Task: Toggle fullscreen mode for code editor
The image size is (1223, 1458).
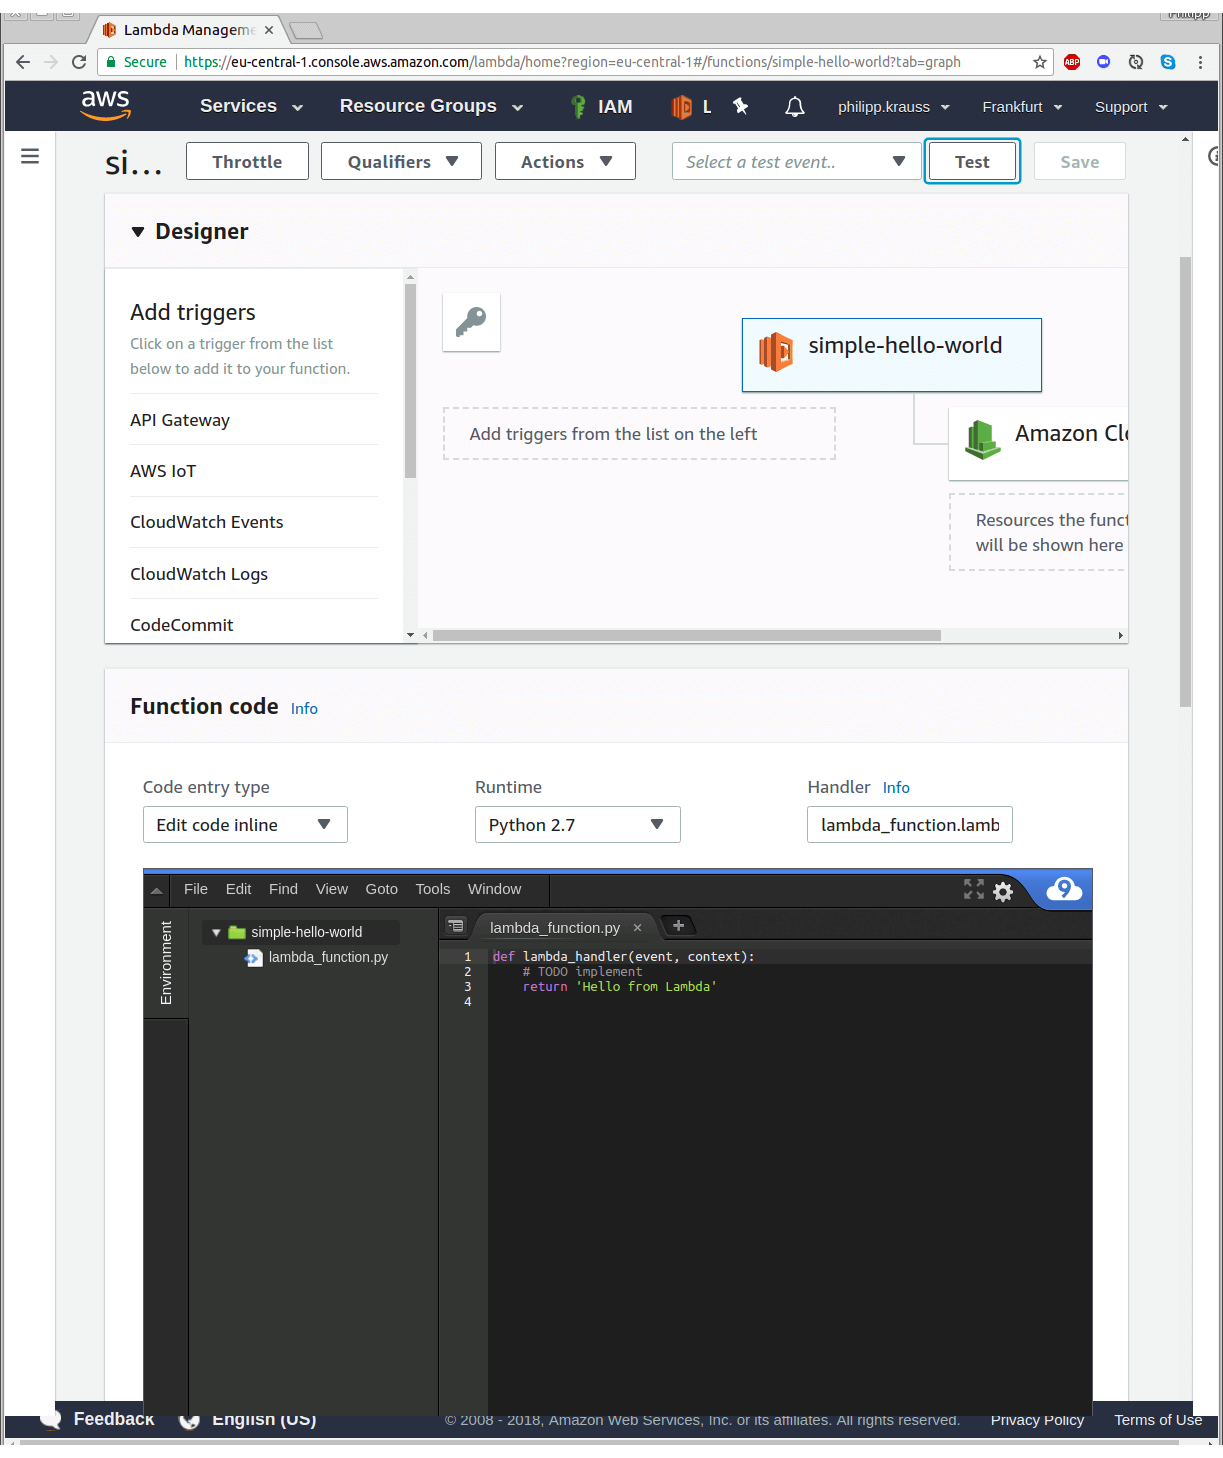Action: [x=973, y=889]
